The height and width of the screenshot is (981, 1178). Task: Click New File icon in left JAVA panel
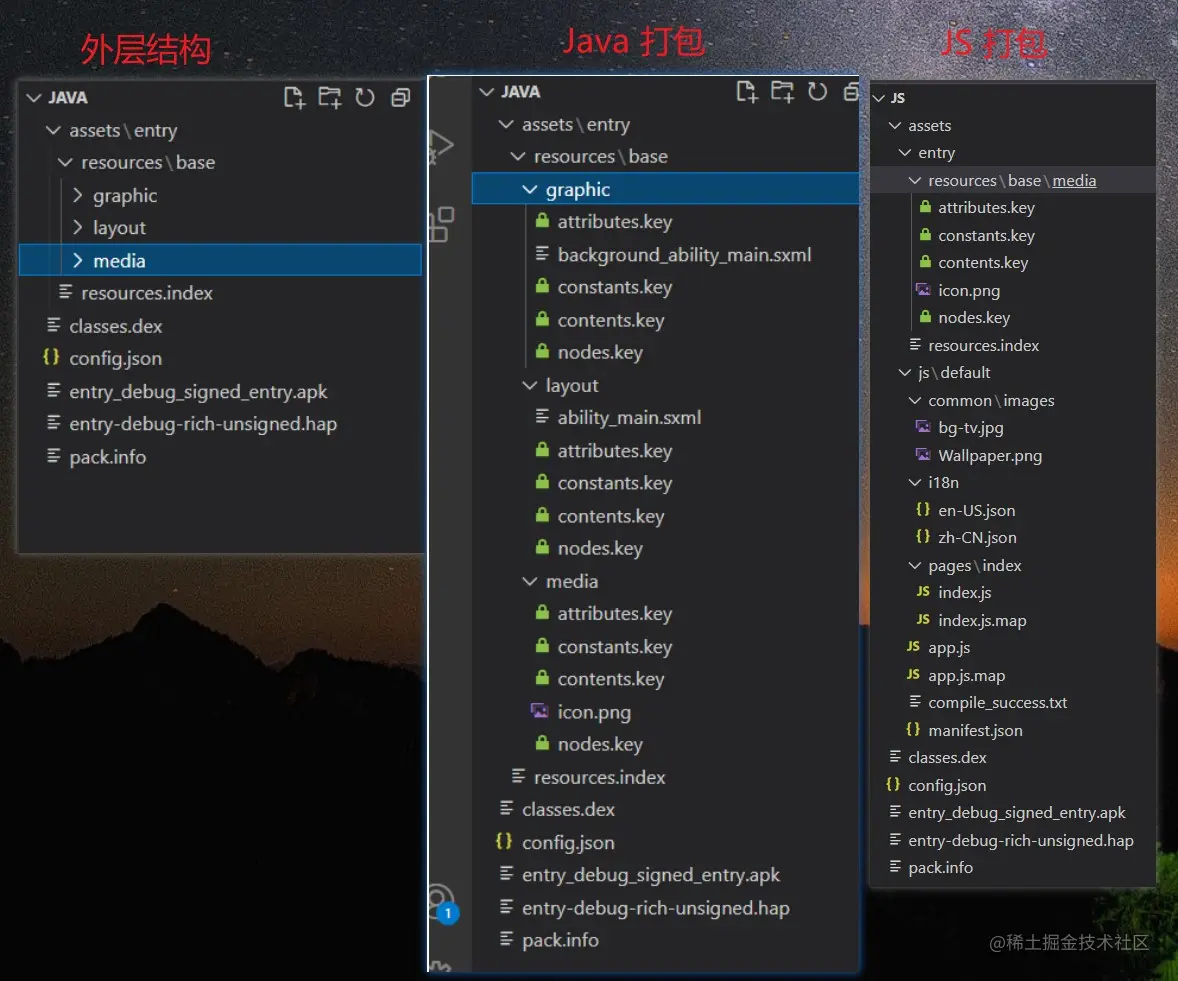(294, 98)
